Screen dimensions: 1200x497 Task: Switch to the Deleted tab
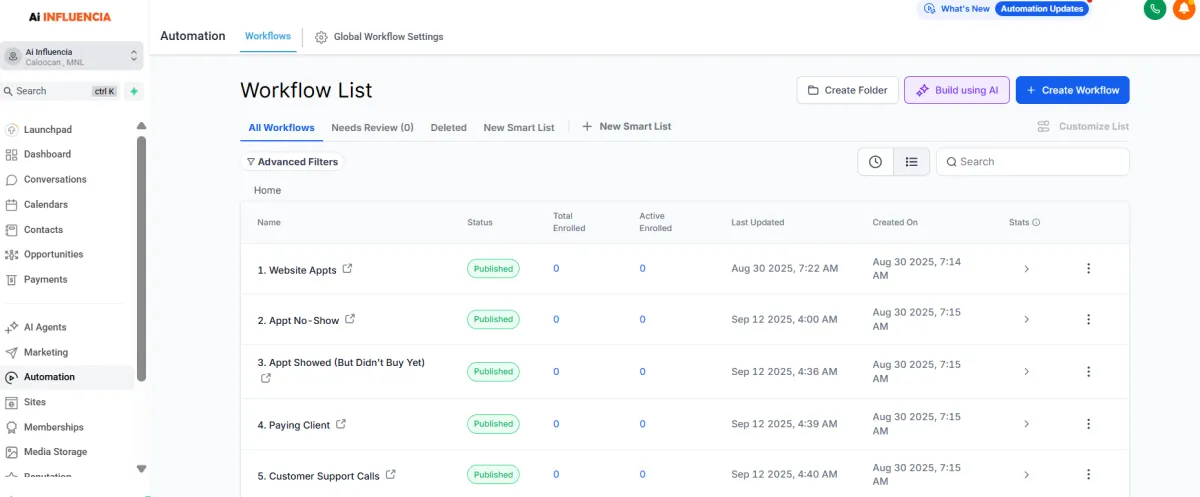pyautogui.click(x=448, y=128)
